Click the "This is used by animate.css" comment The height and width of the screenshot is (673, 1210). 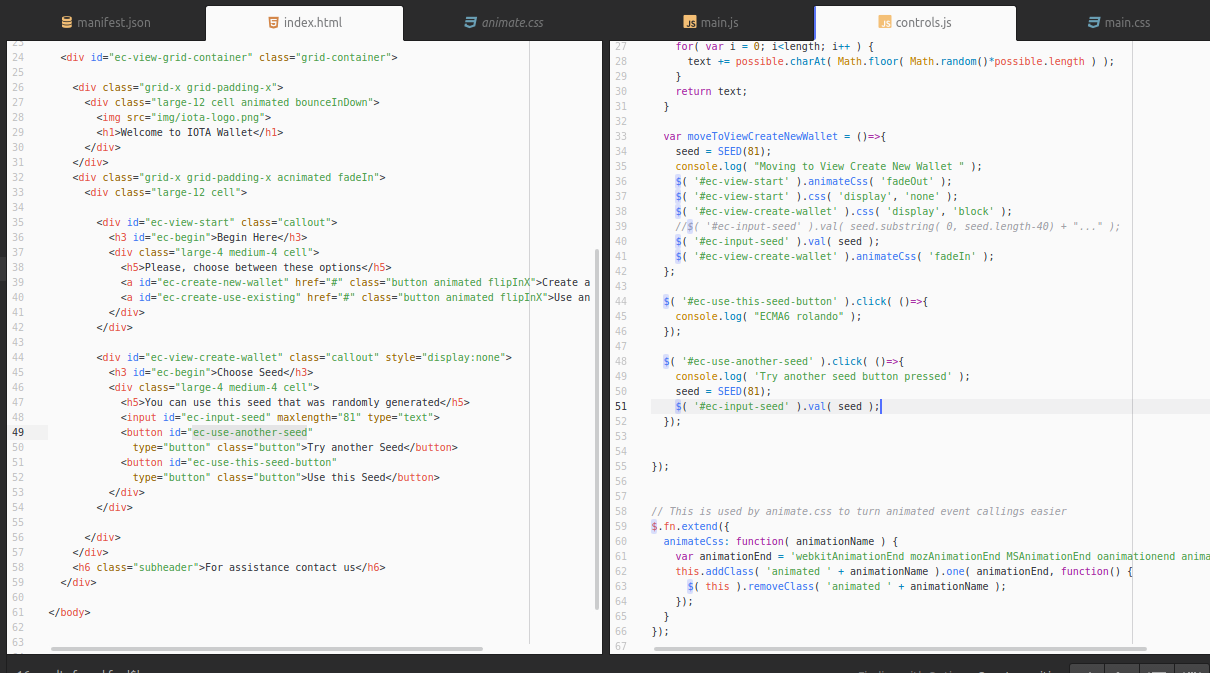point(859,511)
